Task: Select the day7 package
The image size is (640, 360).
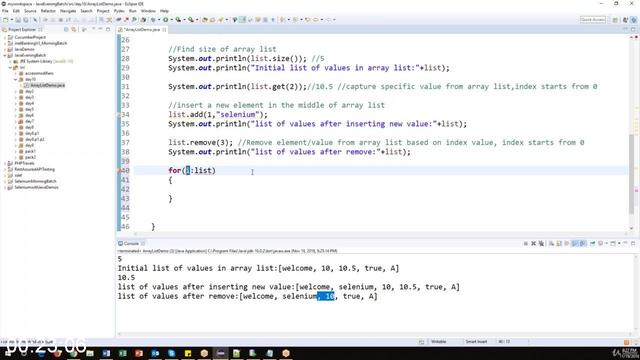Action: pyautogui.click(x=26, y=121)
